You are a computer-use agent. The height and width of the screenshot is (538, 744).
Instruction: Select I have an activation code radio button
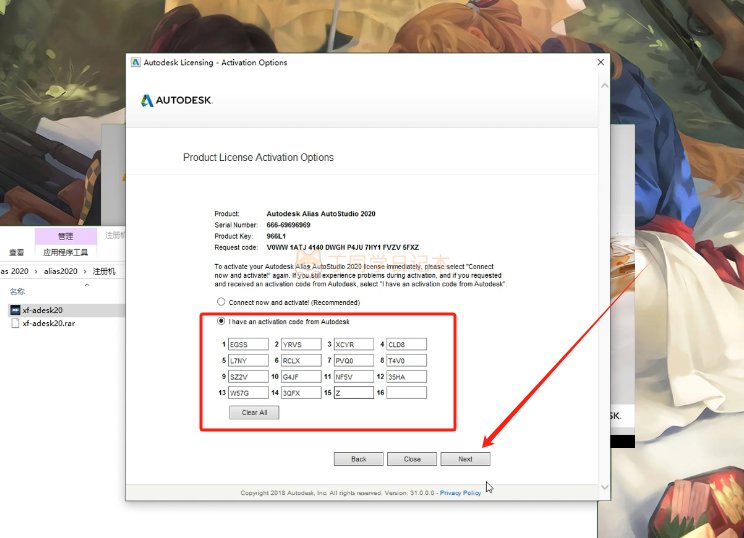tap(221, 321)
